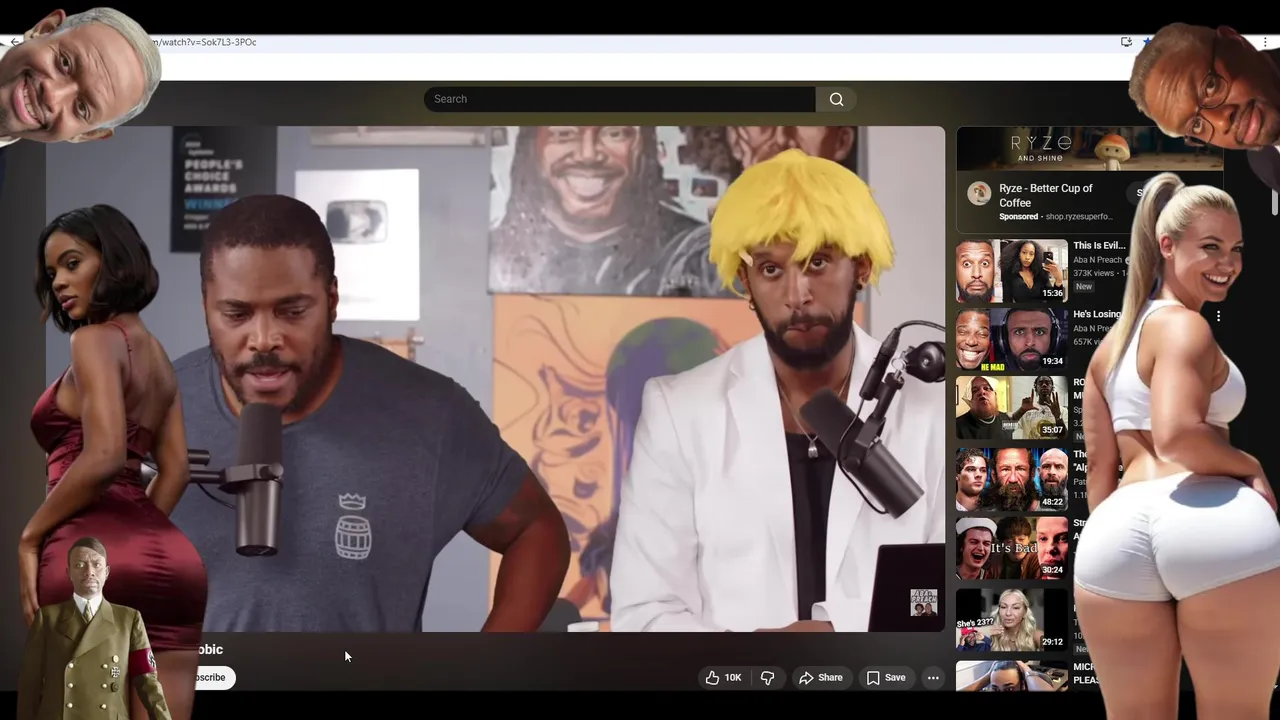Open the Share dialog for this video
Viewport: 1280px width, 720px height.
[820, 677]
